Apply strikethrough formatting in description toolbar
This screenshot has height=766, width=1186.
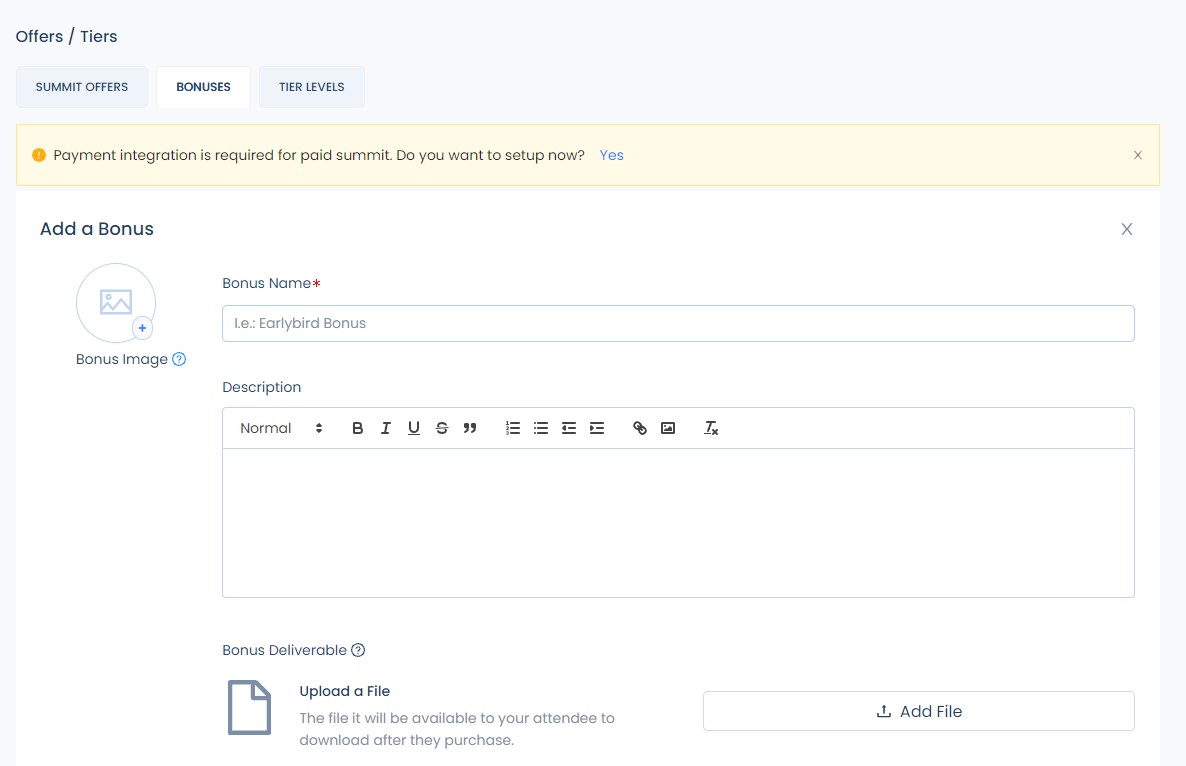tap(442, 428)
